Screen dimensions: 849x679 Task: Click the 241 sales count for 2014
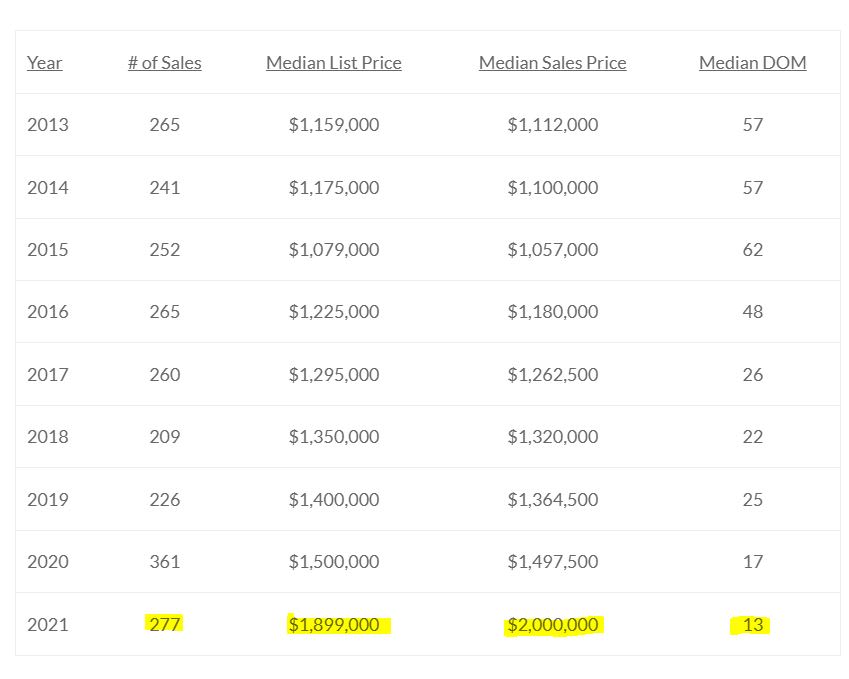[165, 188]
